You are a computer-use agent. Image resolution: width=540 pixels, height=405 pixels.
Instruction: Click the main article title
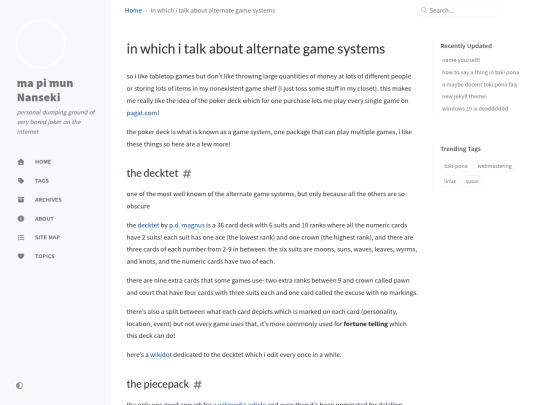[x=256, y=49]
